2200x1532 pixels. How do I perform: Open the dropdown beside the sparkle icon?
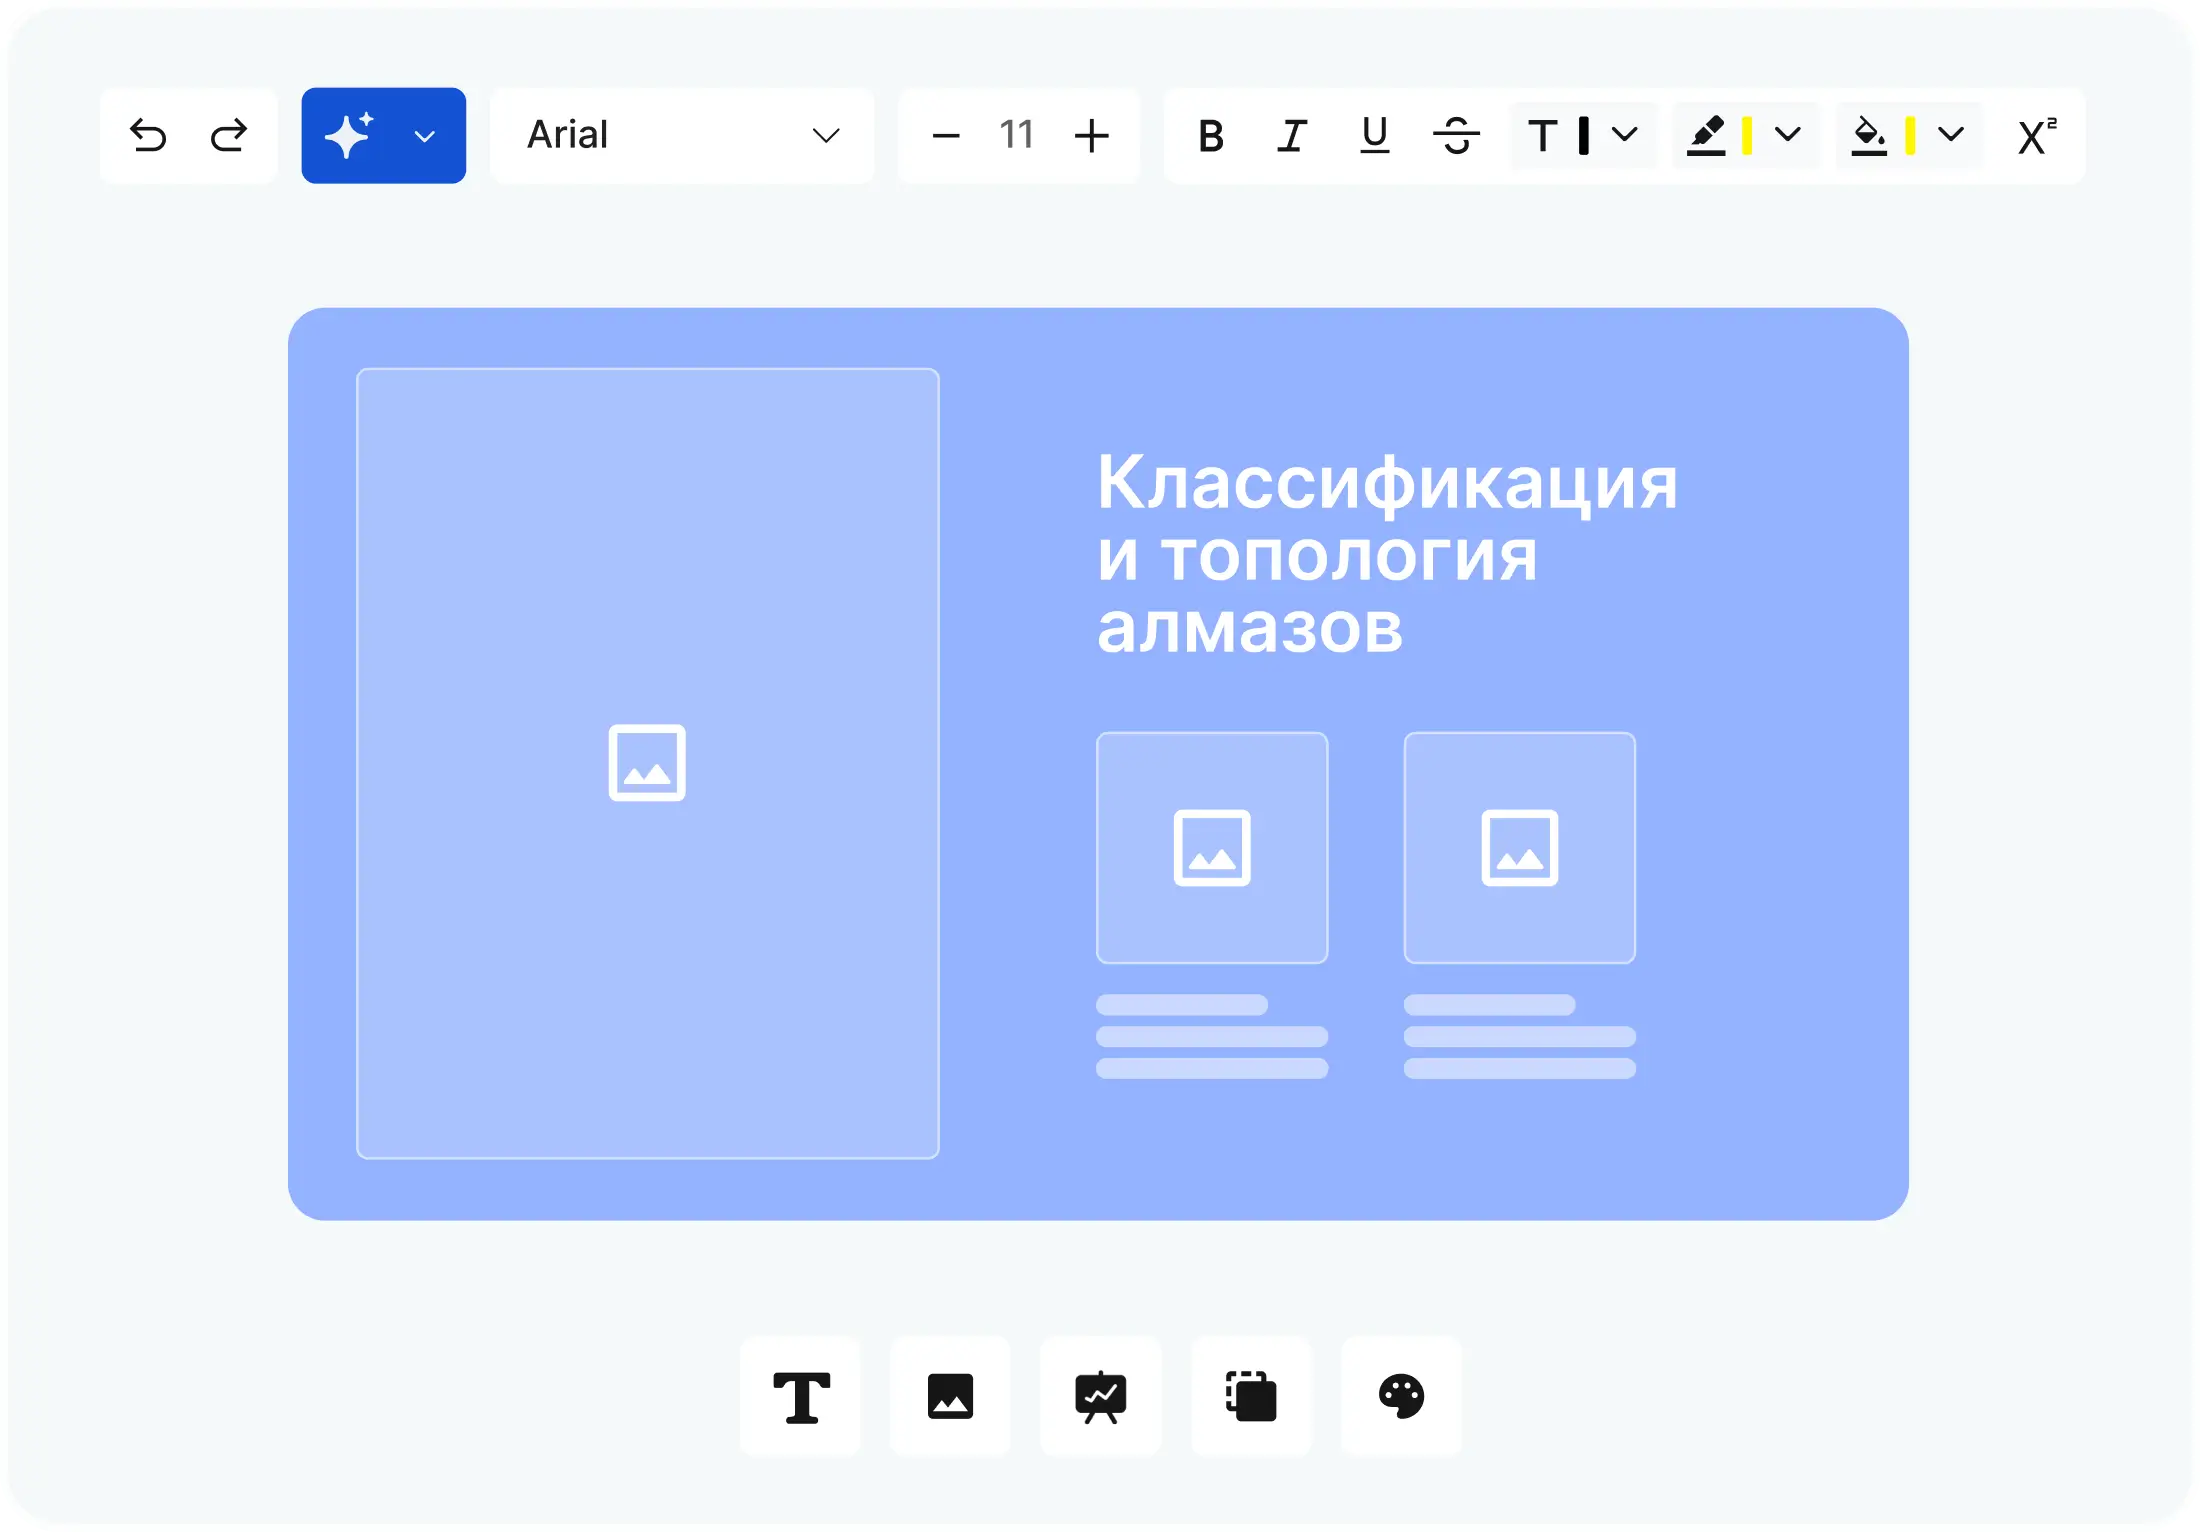coord(425,136)
